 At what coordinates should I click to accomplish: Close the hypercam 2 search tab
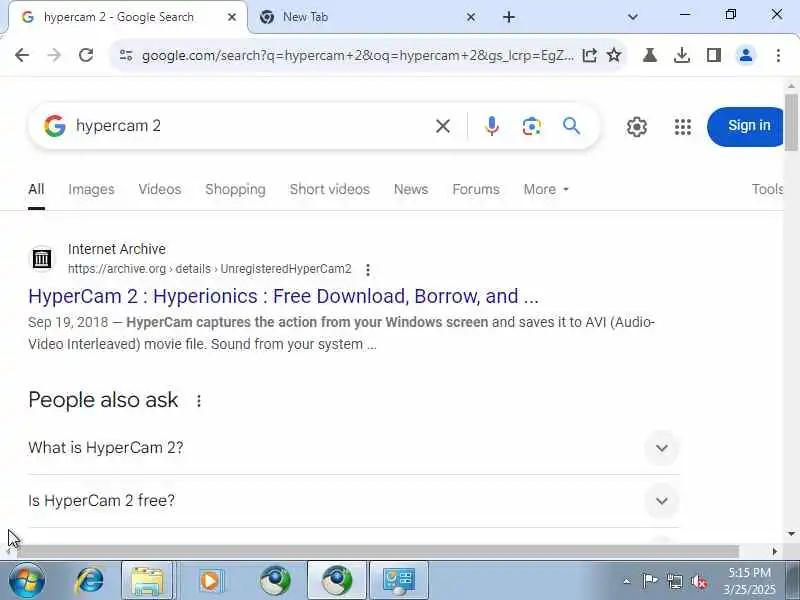(232, 17)
